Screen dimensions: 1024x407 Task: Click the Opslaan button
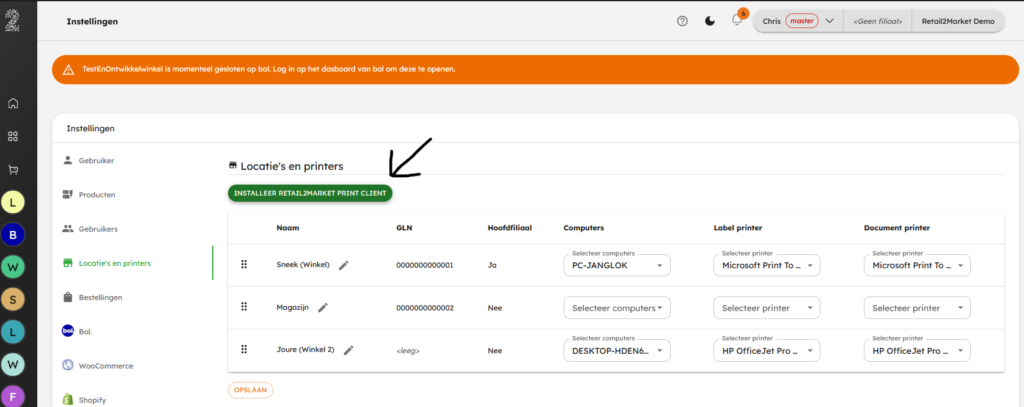click(250, 390)
